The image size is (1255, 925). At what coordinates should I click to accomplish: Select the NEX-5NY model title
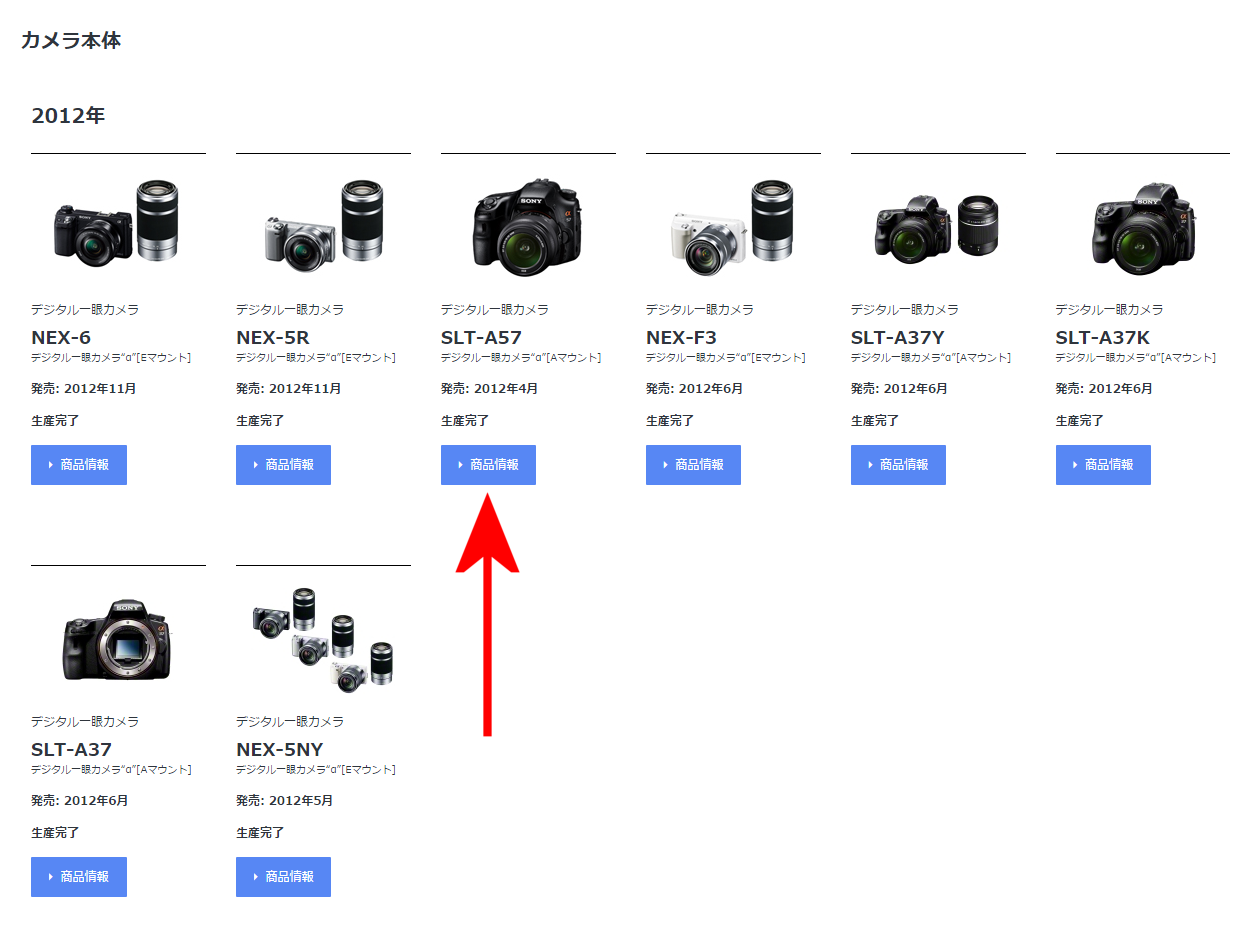click(280, 749)
